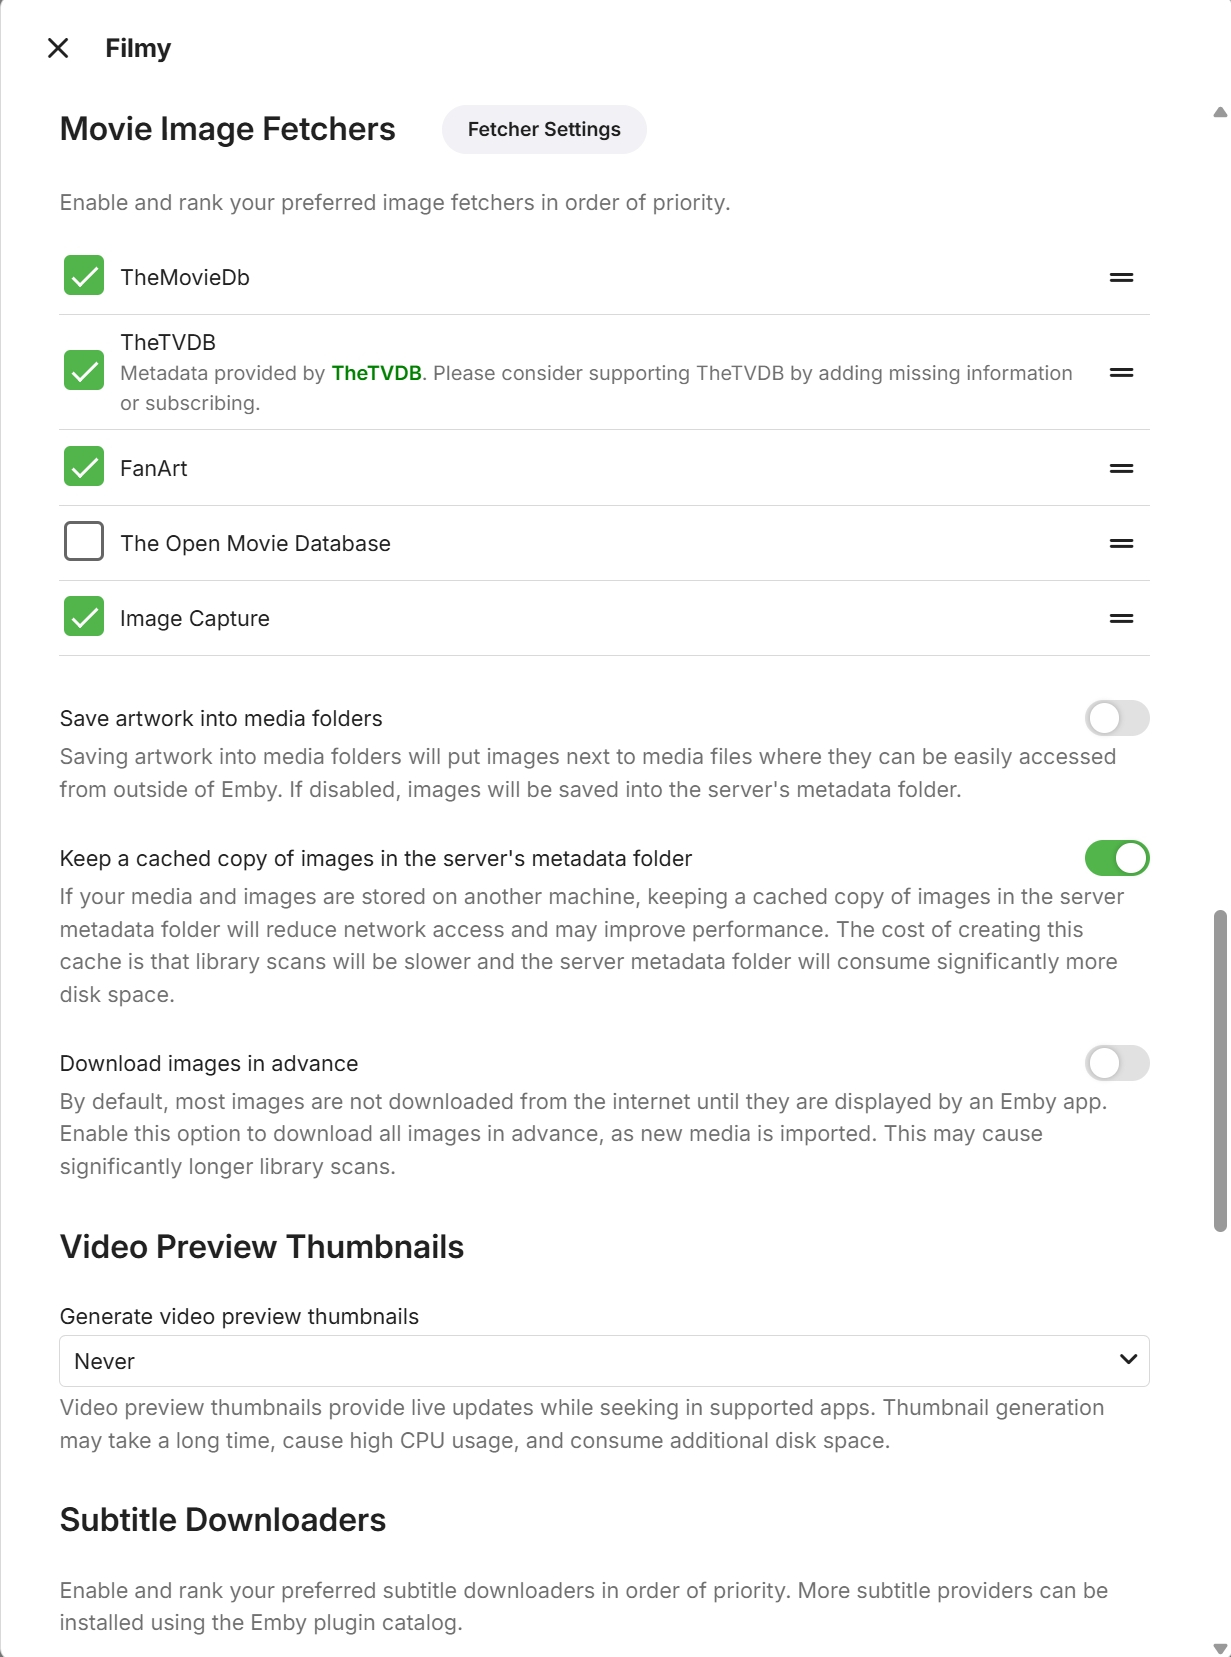Click the vertical scrollbar thumb
Image resolution: width=1231 pixels, height=1657 pixels.
point(1220,1070)
